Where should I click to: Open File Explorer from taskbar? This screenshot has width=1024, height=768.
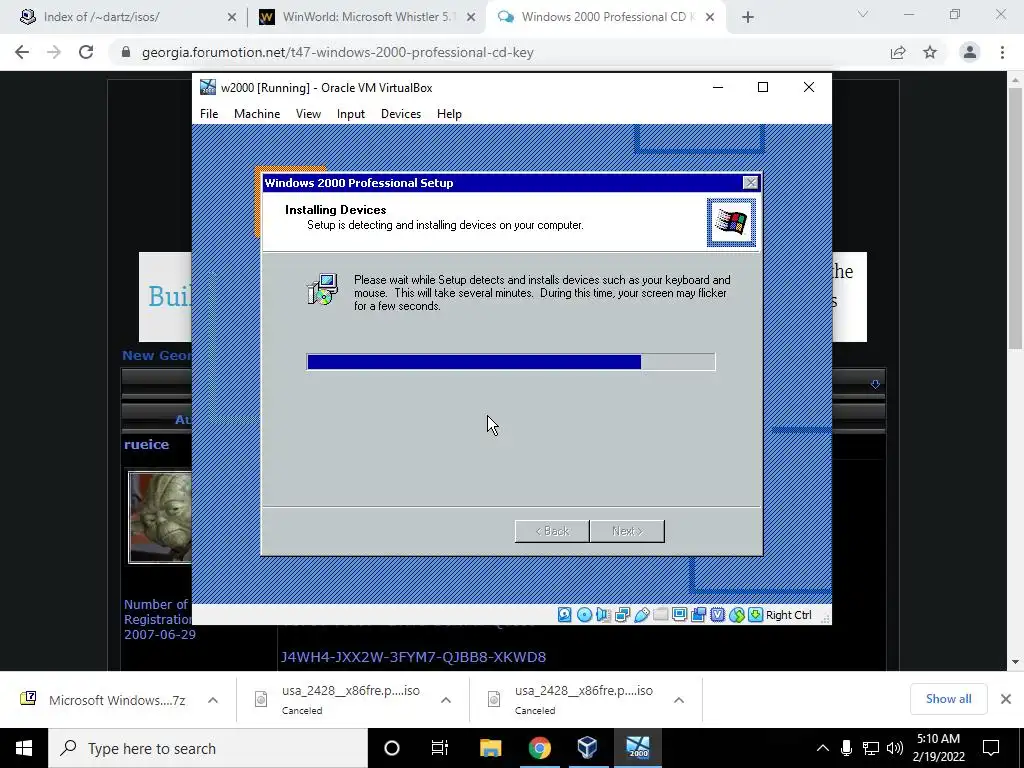click(490, 748)
